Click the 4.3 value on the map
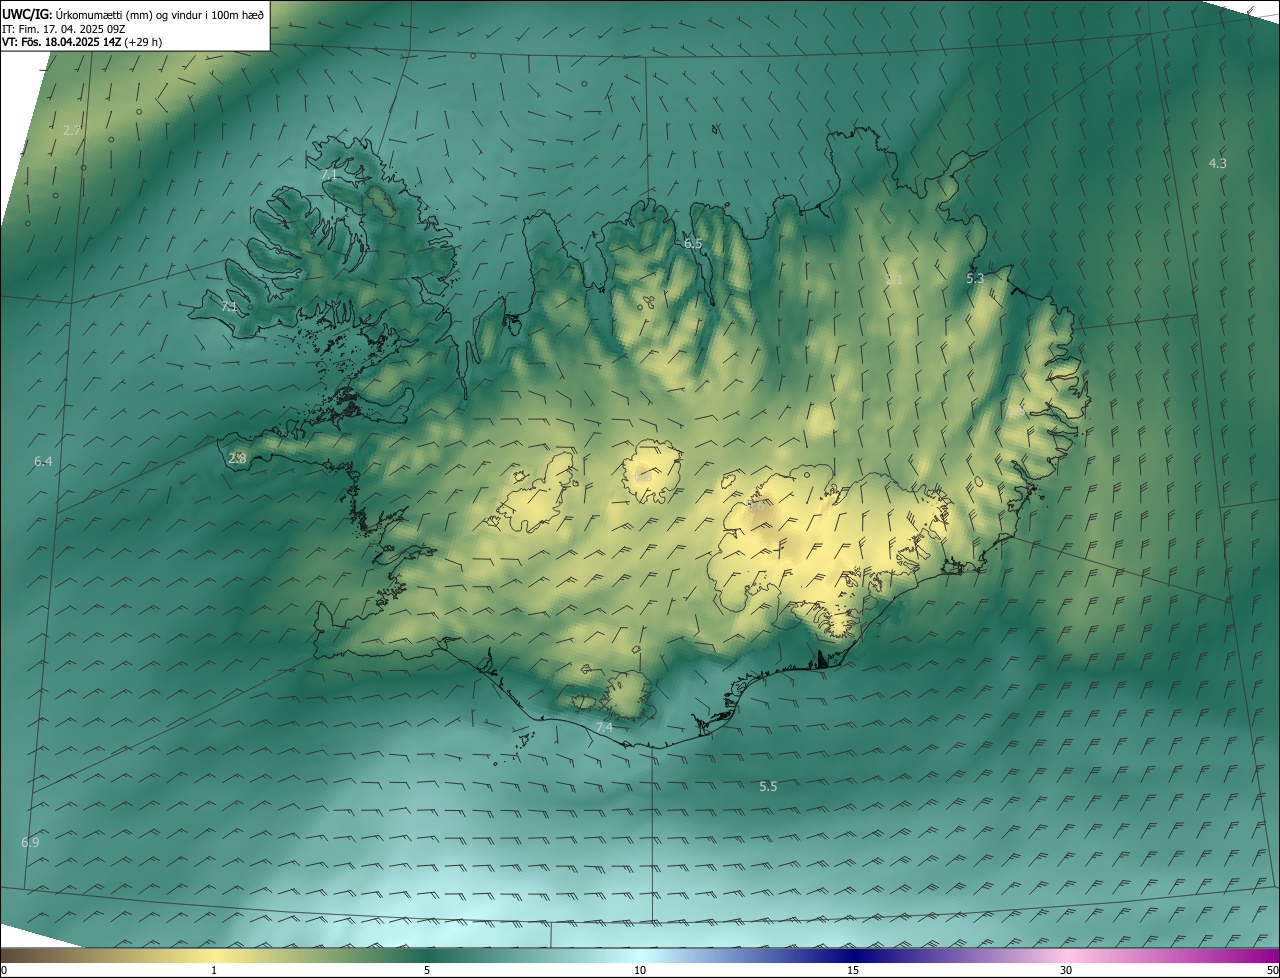Screen dimensions: 1280x978 (1217, 163)
